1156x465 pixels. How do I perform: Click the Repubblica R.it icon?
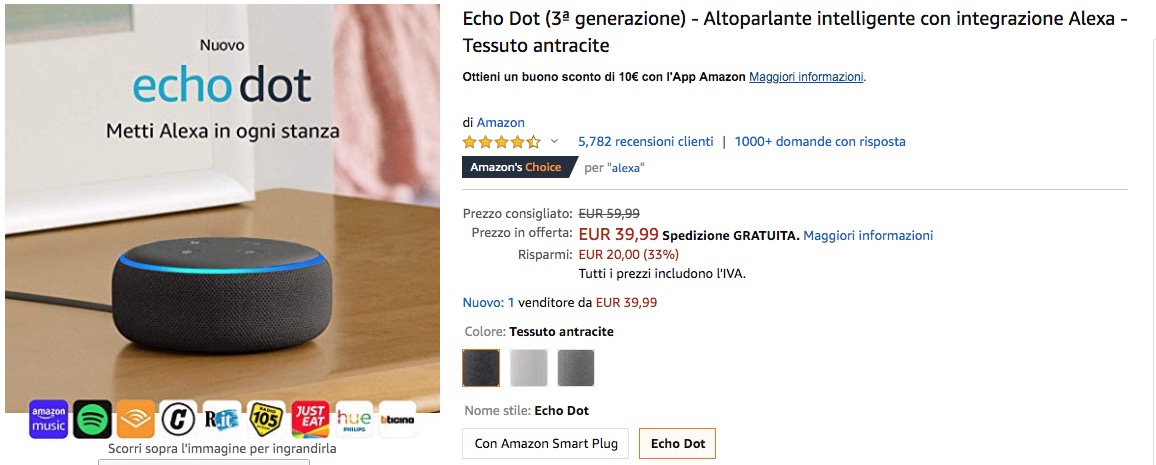click(x=222, y=419)
